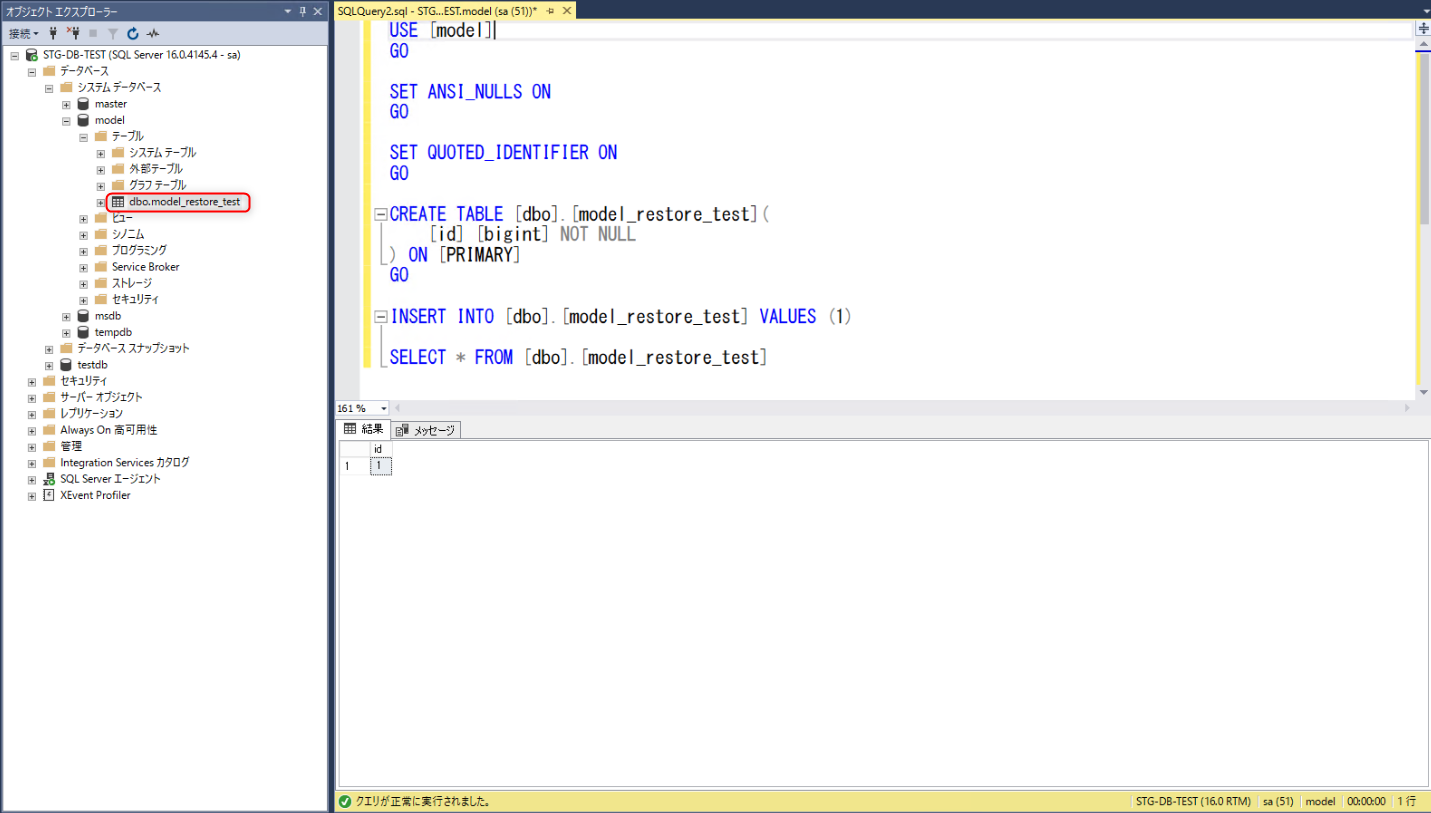Refresh the Object Explorer tree
Screen dimensions: 1431x813
click(x=133, y=33)
